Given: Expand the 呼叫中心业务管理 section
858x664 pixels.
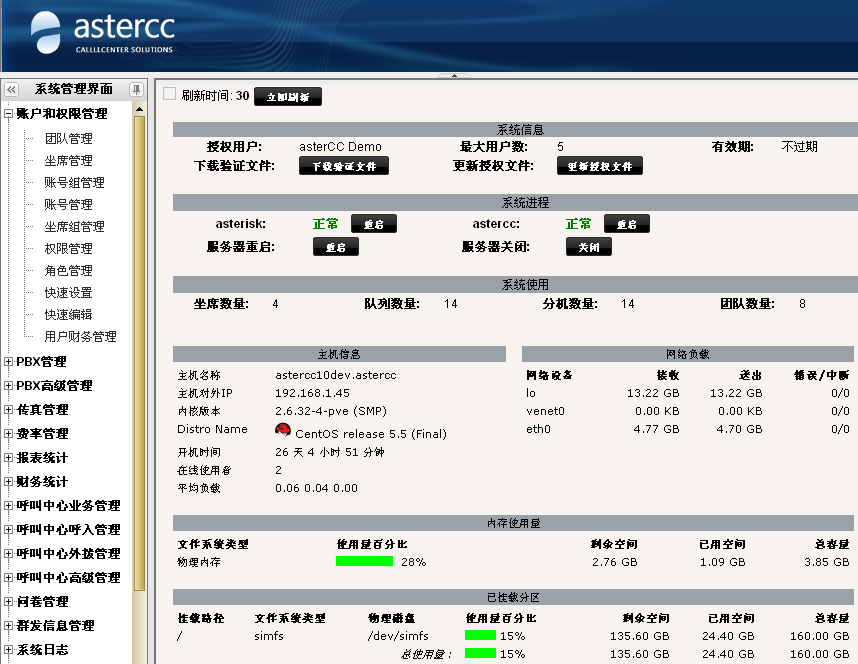Looking at the screenshot, I should [9, 506].
